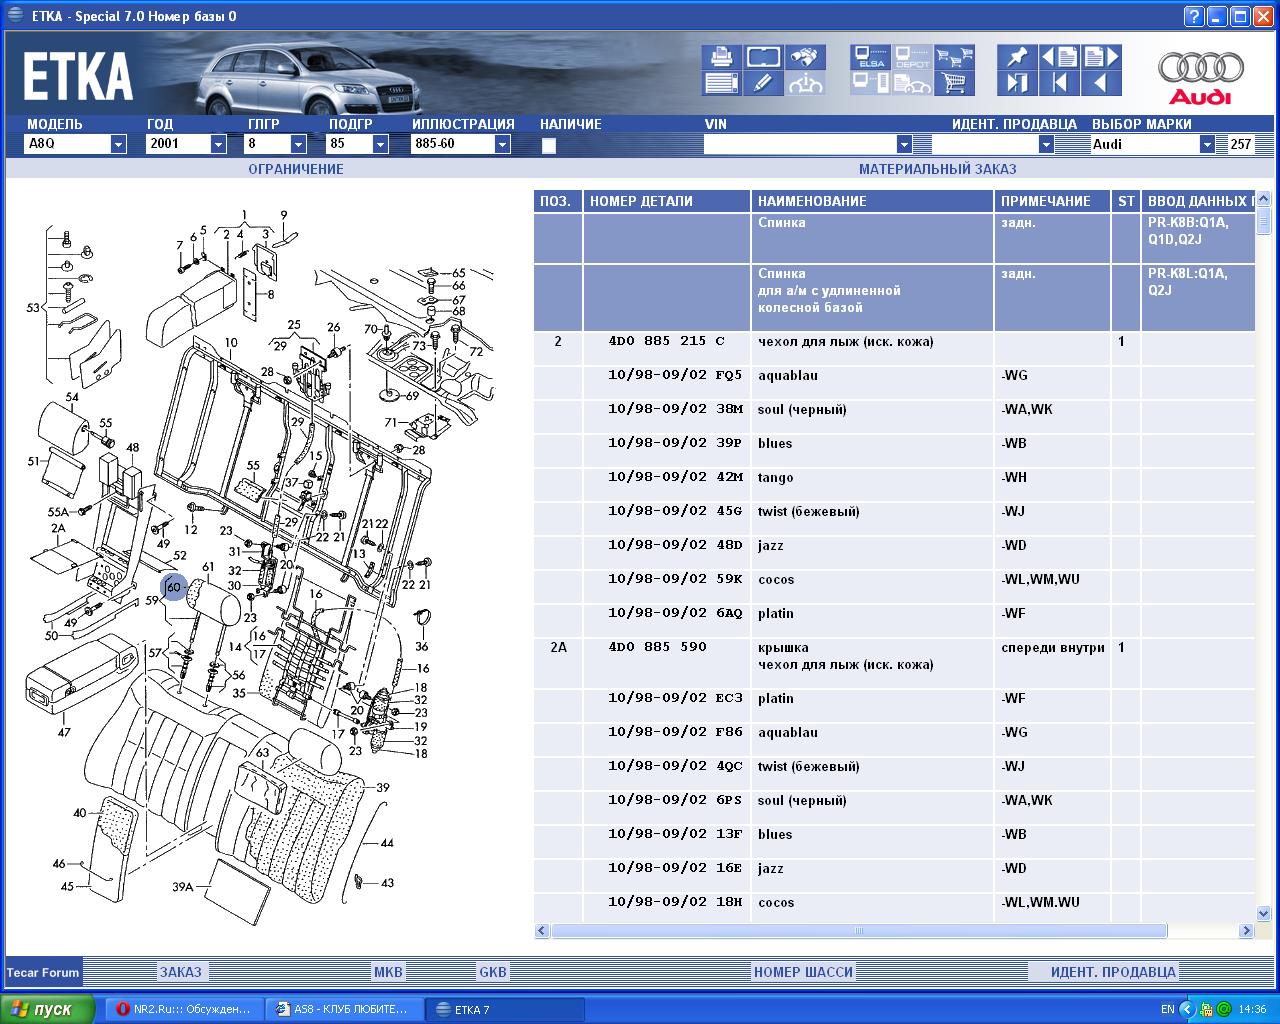
Task: Click the ОГРАНИЧЕНИЕ link
Action: coord(296,169)
